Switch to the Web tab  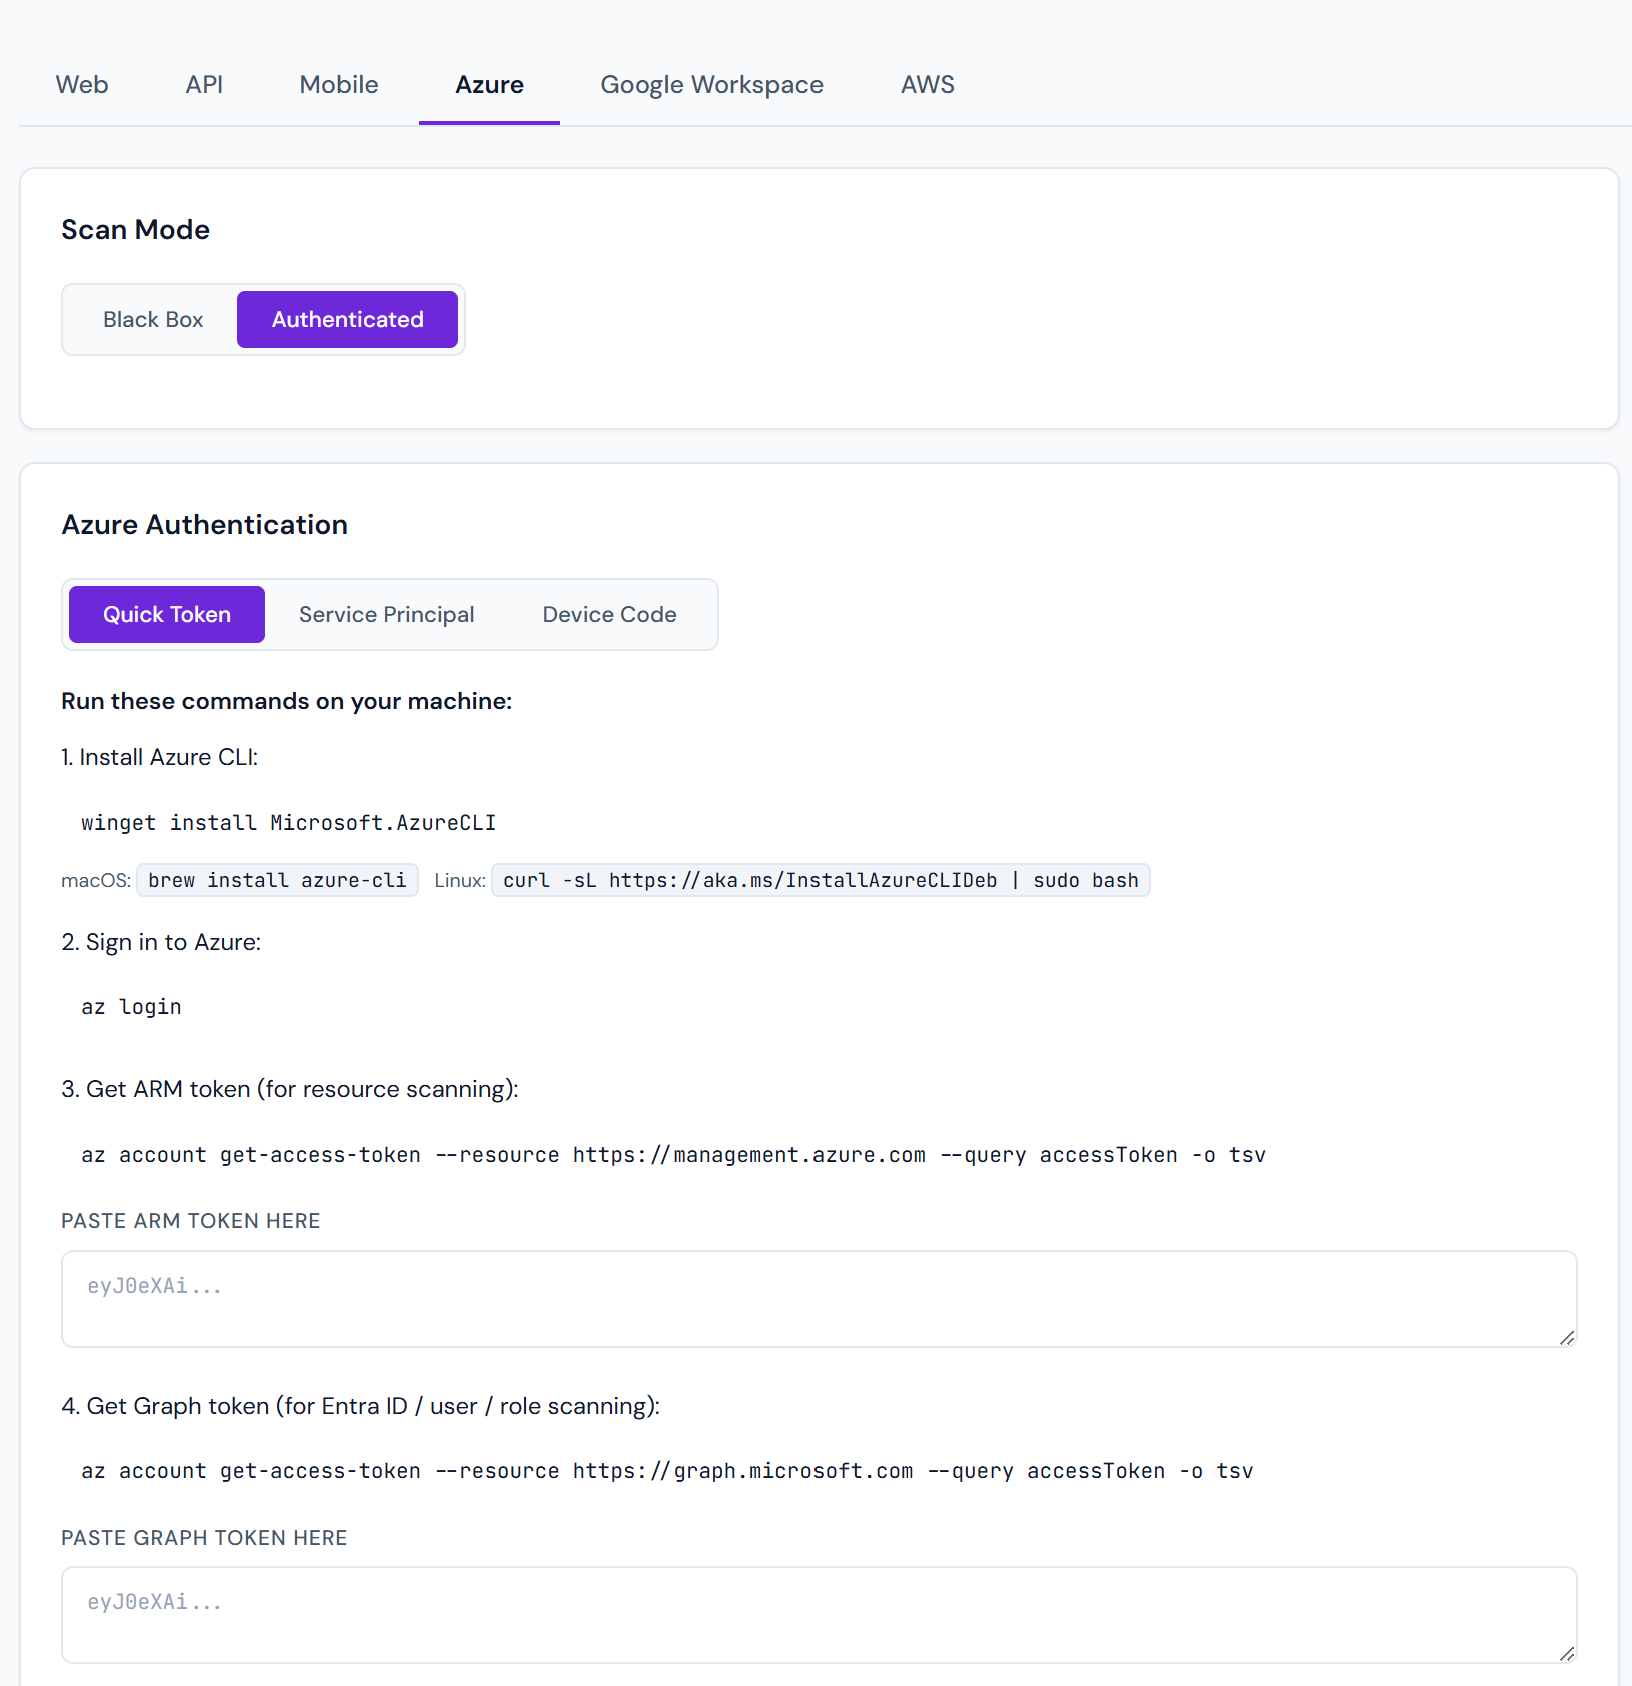coord(82,85)
